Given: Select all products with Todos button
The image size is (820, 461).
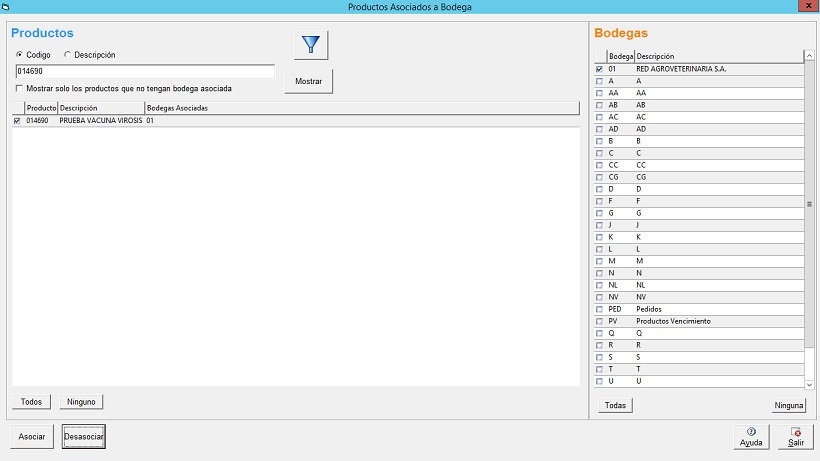Looking at the screenshot, I should 31,402.
